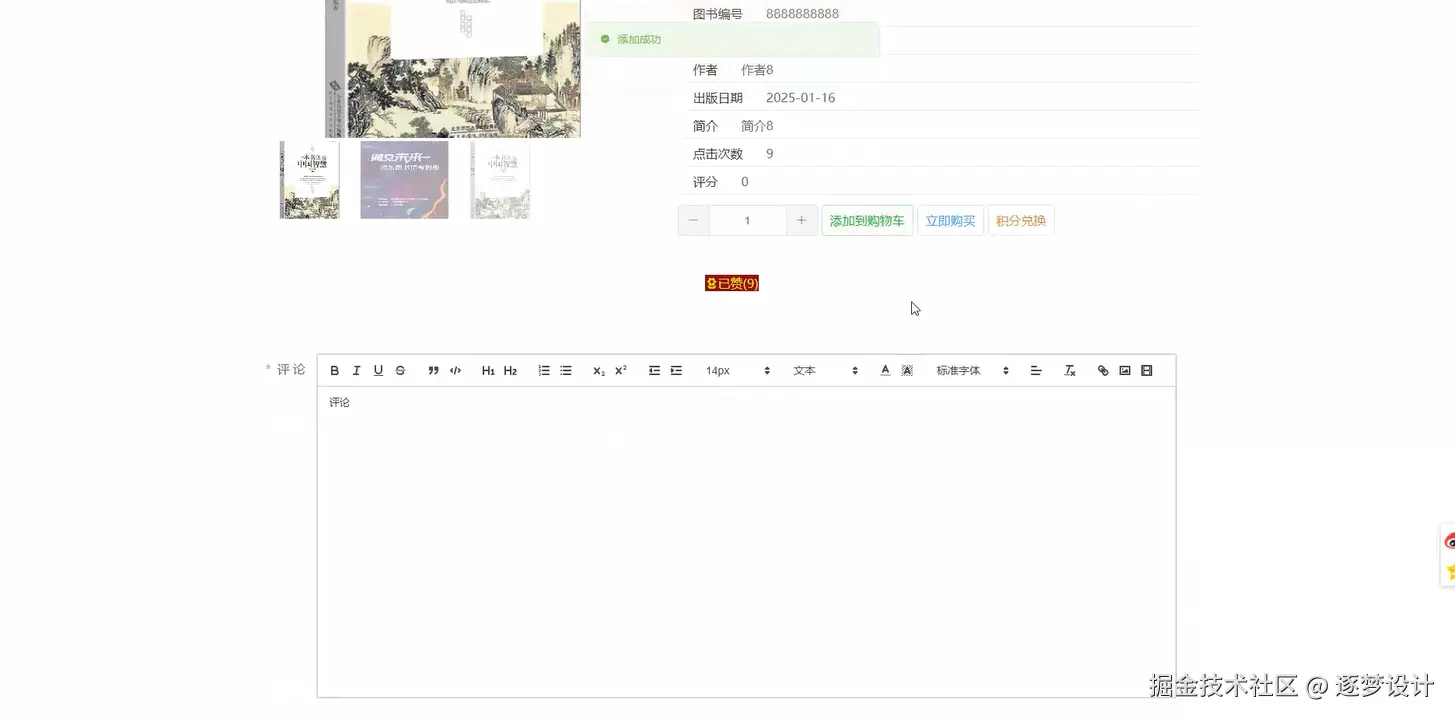
Task: Apply H1 heading style
Action: coord(488,370)
